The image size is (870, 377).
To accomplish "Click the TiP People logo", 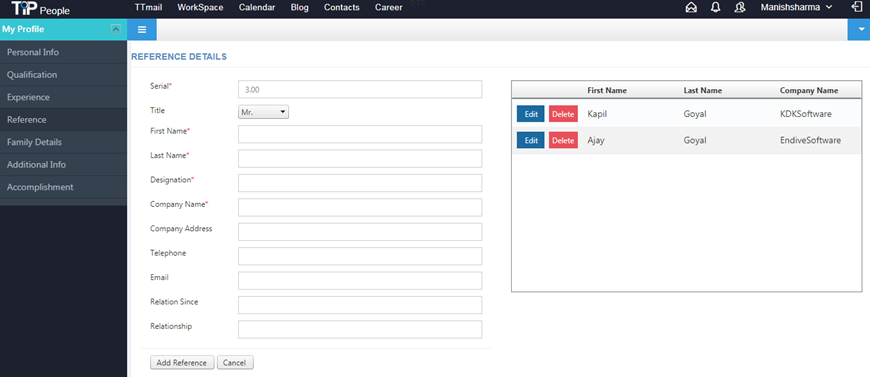I will tap(40, 9).
